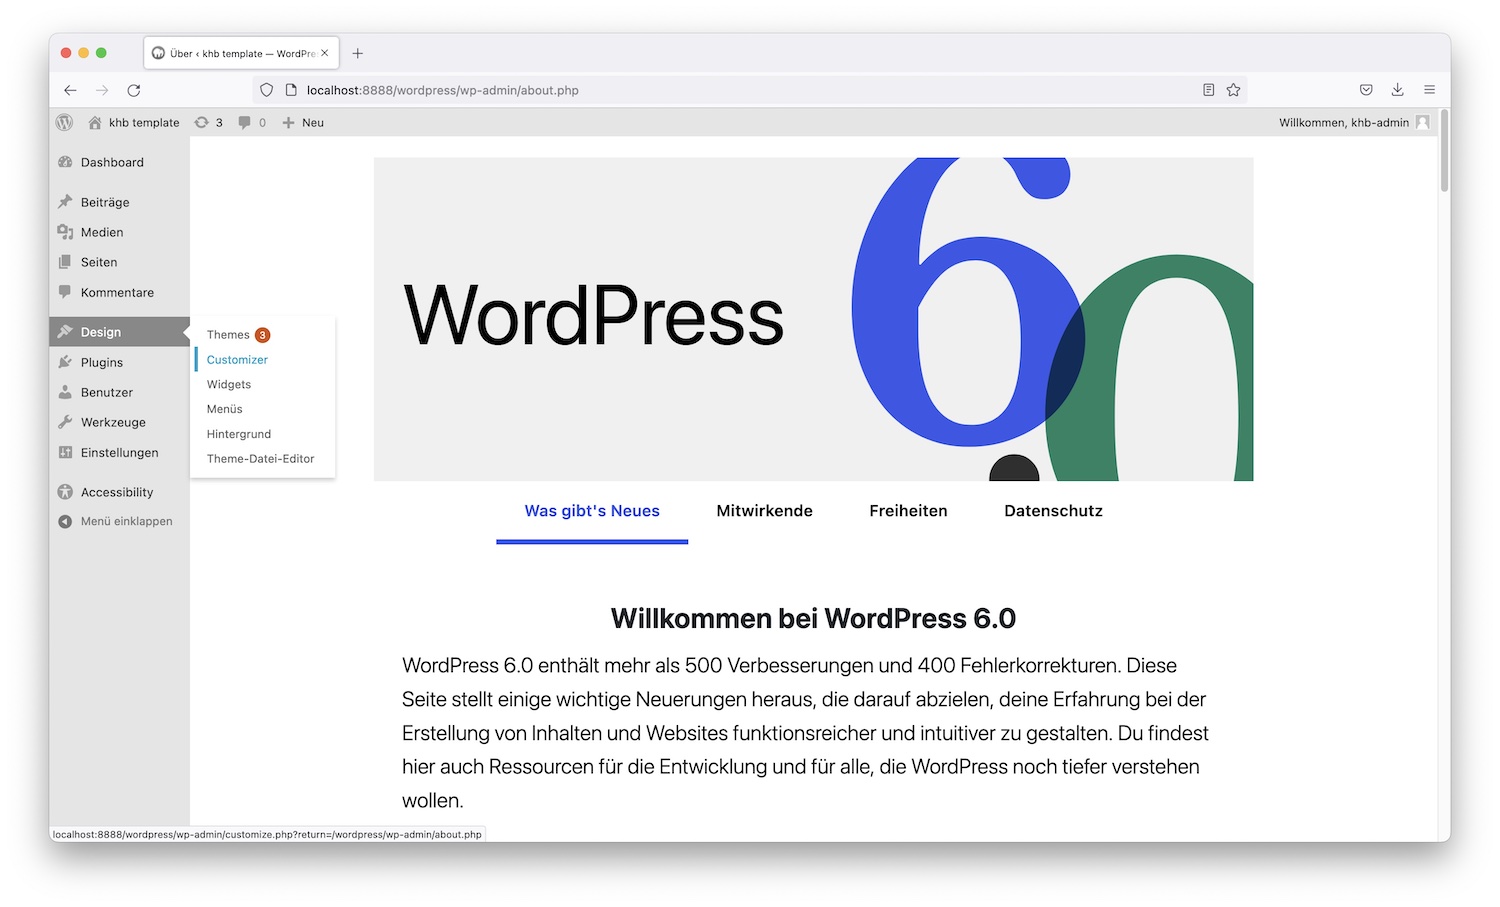The height and width of the screenshot is (907, 1500).
Task: Reload the page with refresh icon
Action: pyautogui.click(x=134, y=90)
